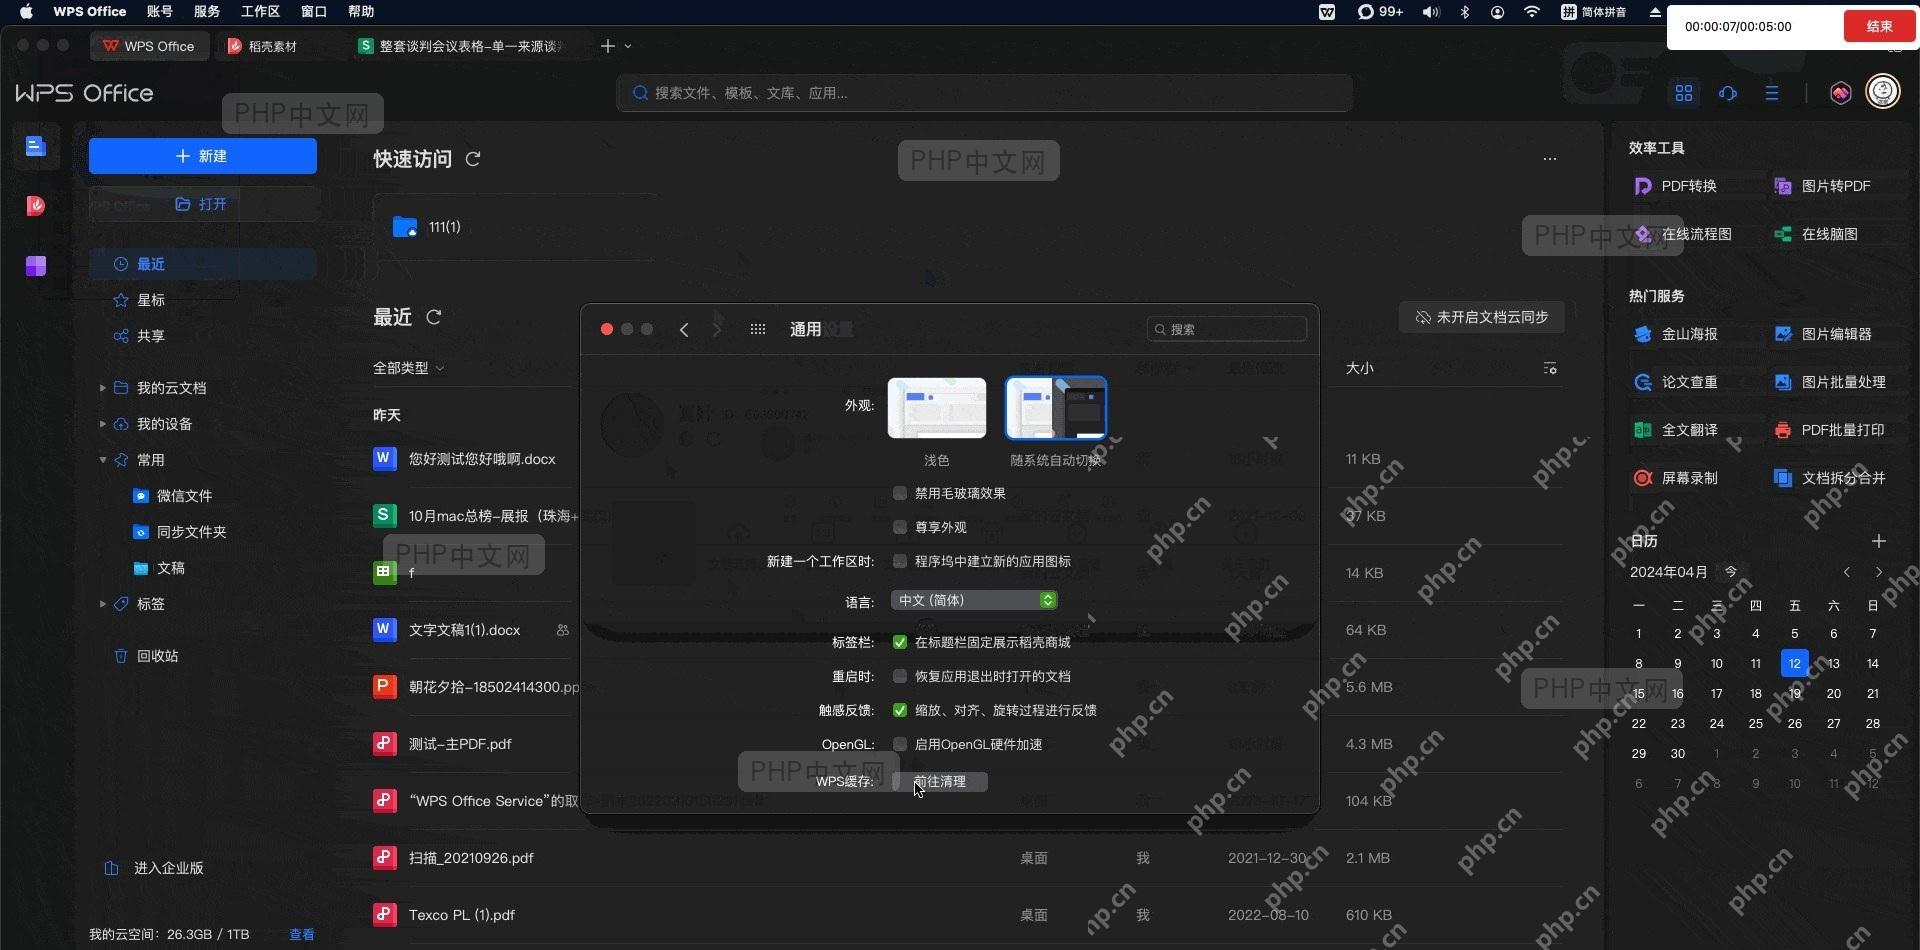Open 图片编辑器 service
Image resolution: width=1920 pixels, height=950 pixels.
coord(1823,334)
